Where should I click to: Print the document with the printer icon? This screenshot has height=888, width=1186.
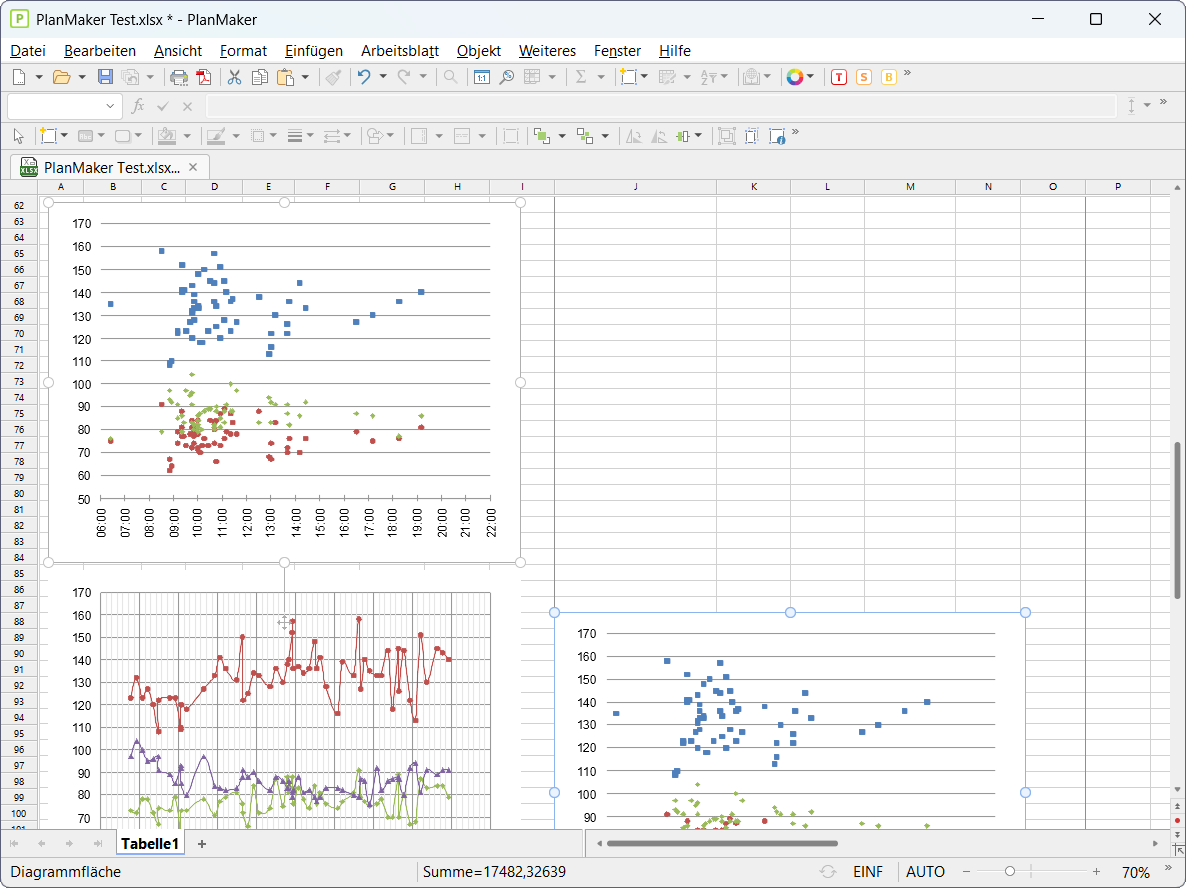click(x=179, y=77)
